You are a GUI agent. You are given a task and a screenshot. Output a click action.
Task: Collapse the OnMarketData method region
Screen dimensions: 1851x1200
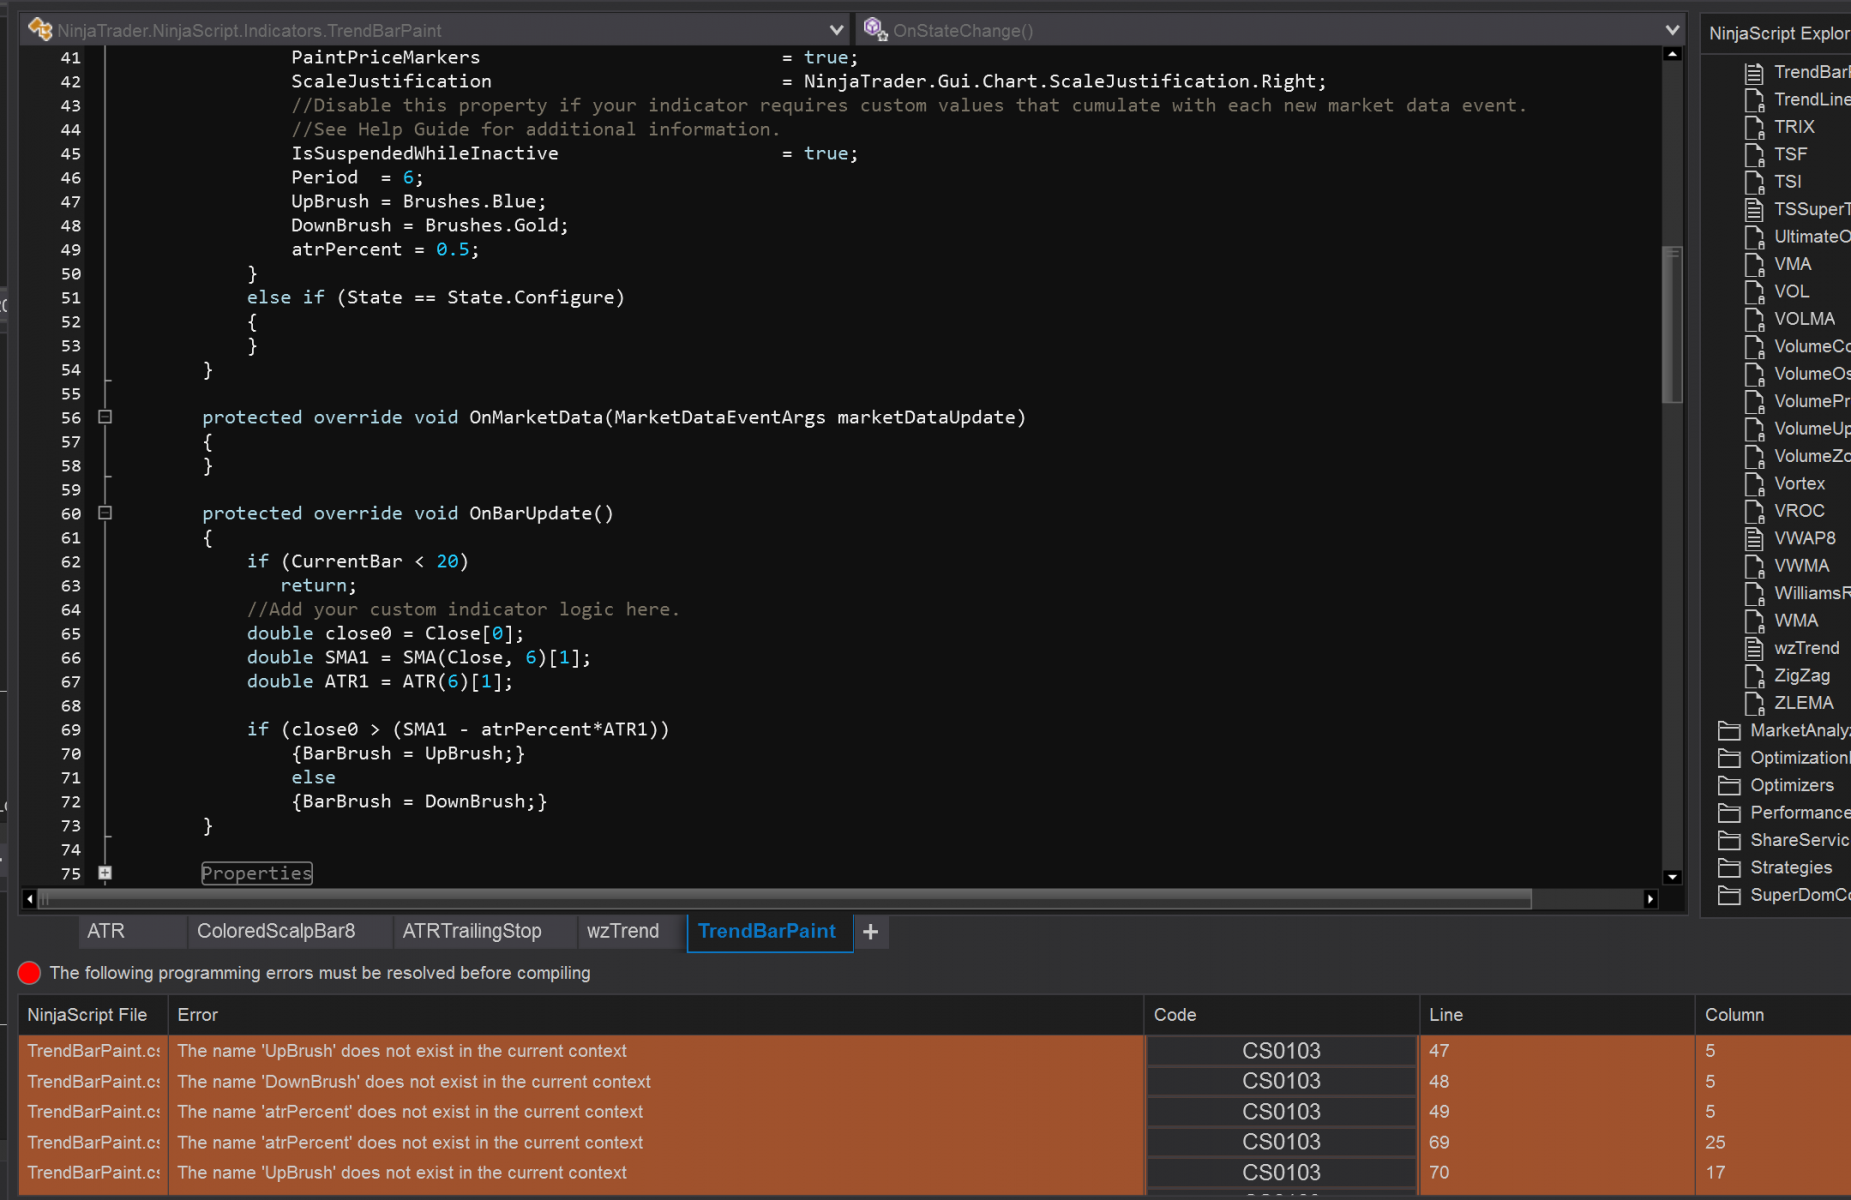pyautogui.click(x=105, y=418)
